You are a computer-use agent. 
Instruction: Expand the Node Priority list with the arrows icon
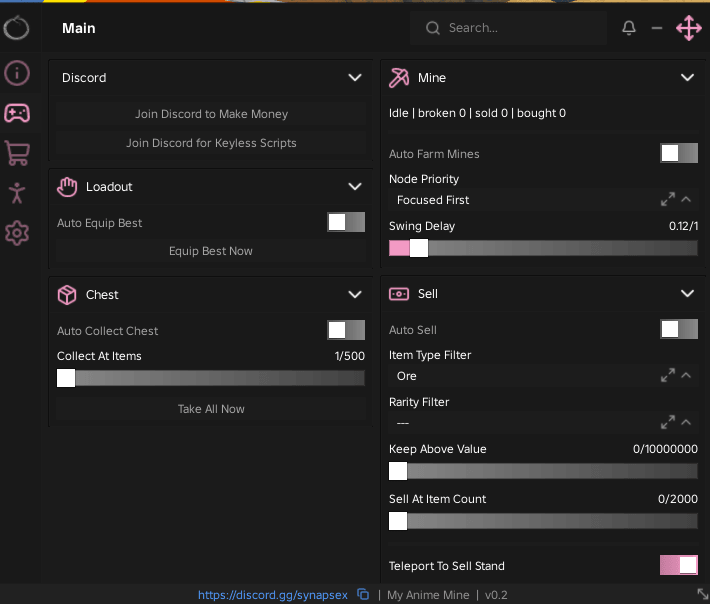667,199
